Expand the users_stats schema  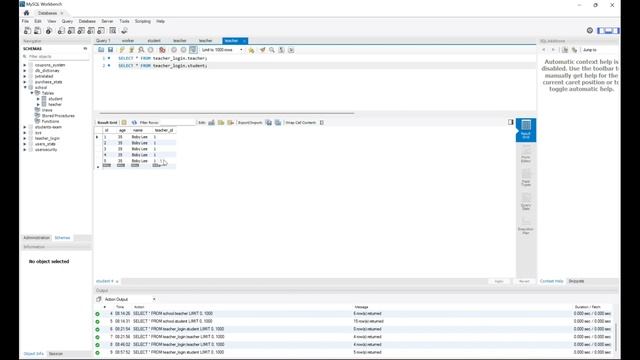click(25, 144)
